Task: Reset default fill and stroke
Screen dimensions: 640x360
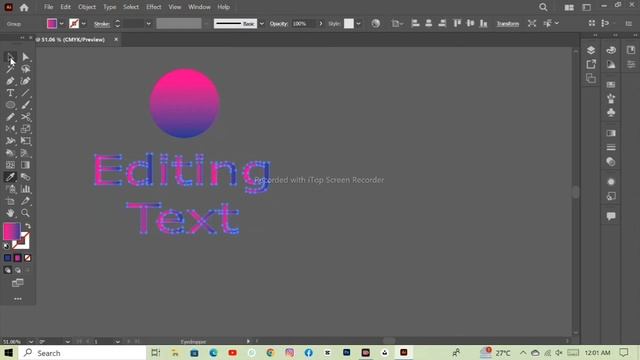Action: (6, 246)
